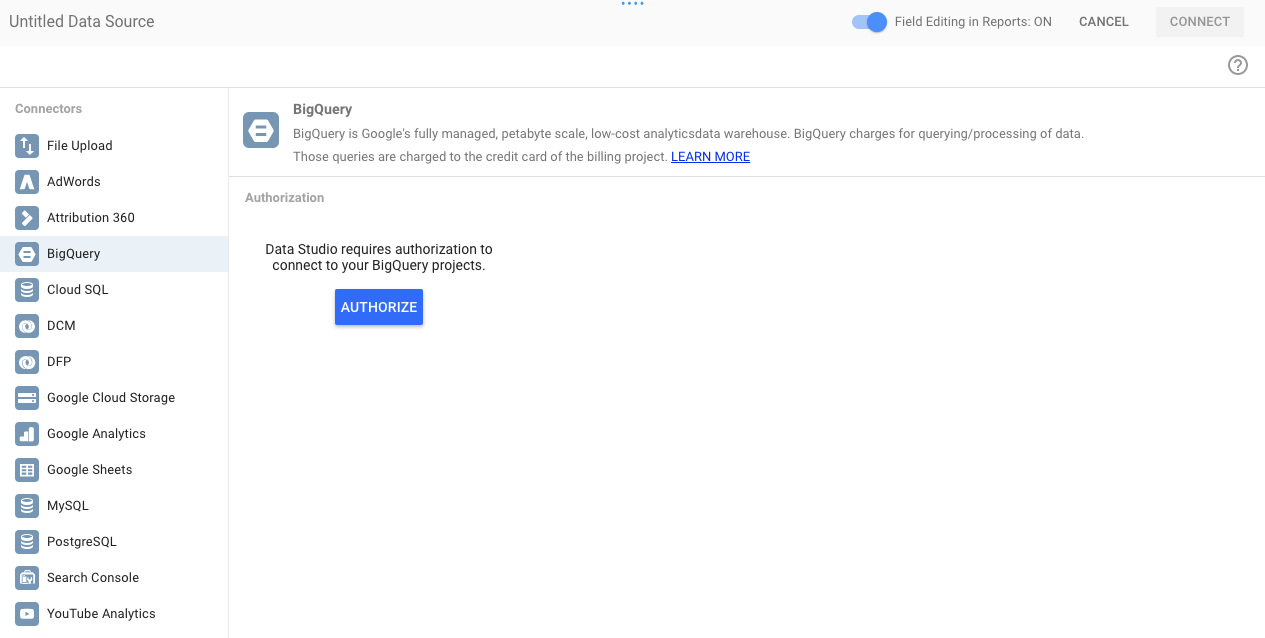Image resolution: width=1265 pixels, height=638 pixels.
Task: Choose the PostgreSQL connector entry
Action: pos(82,542)
